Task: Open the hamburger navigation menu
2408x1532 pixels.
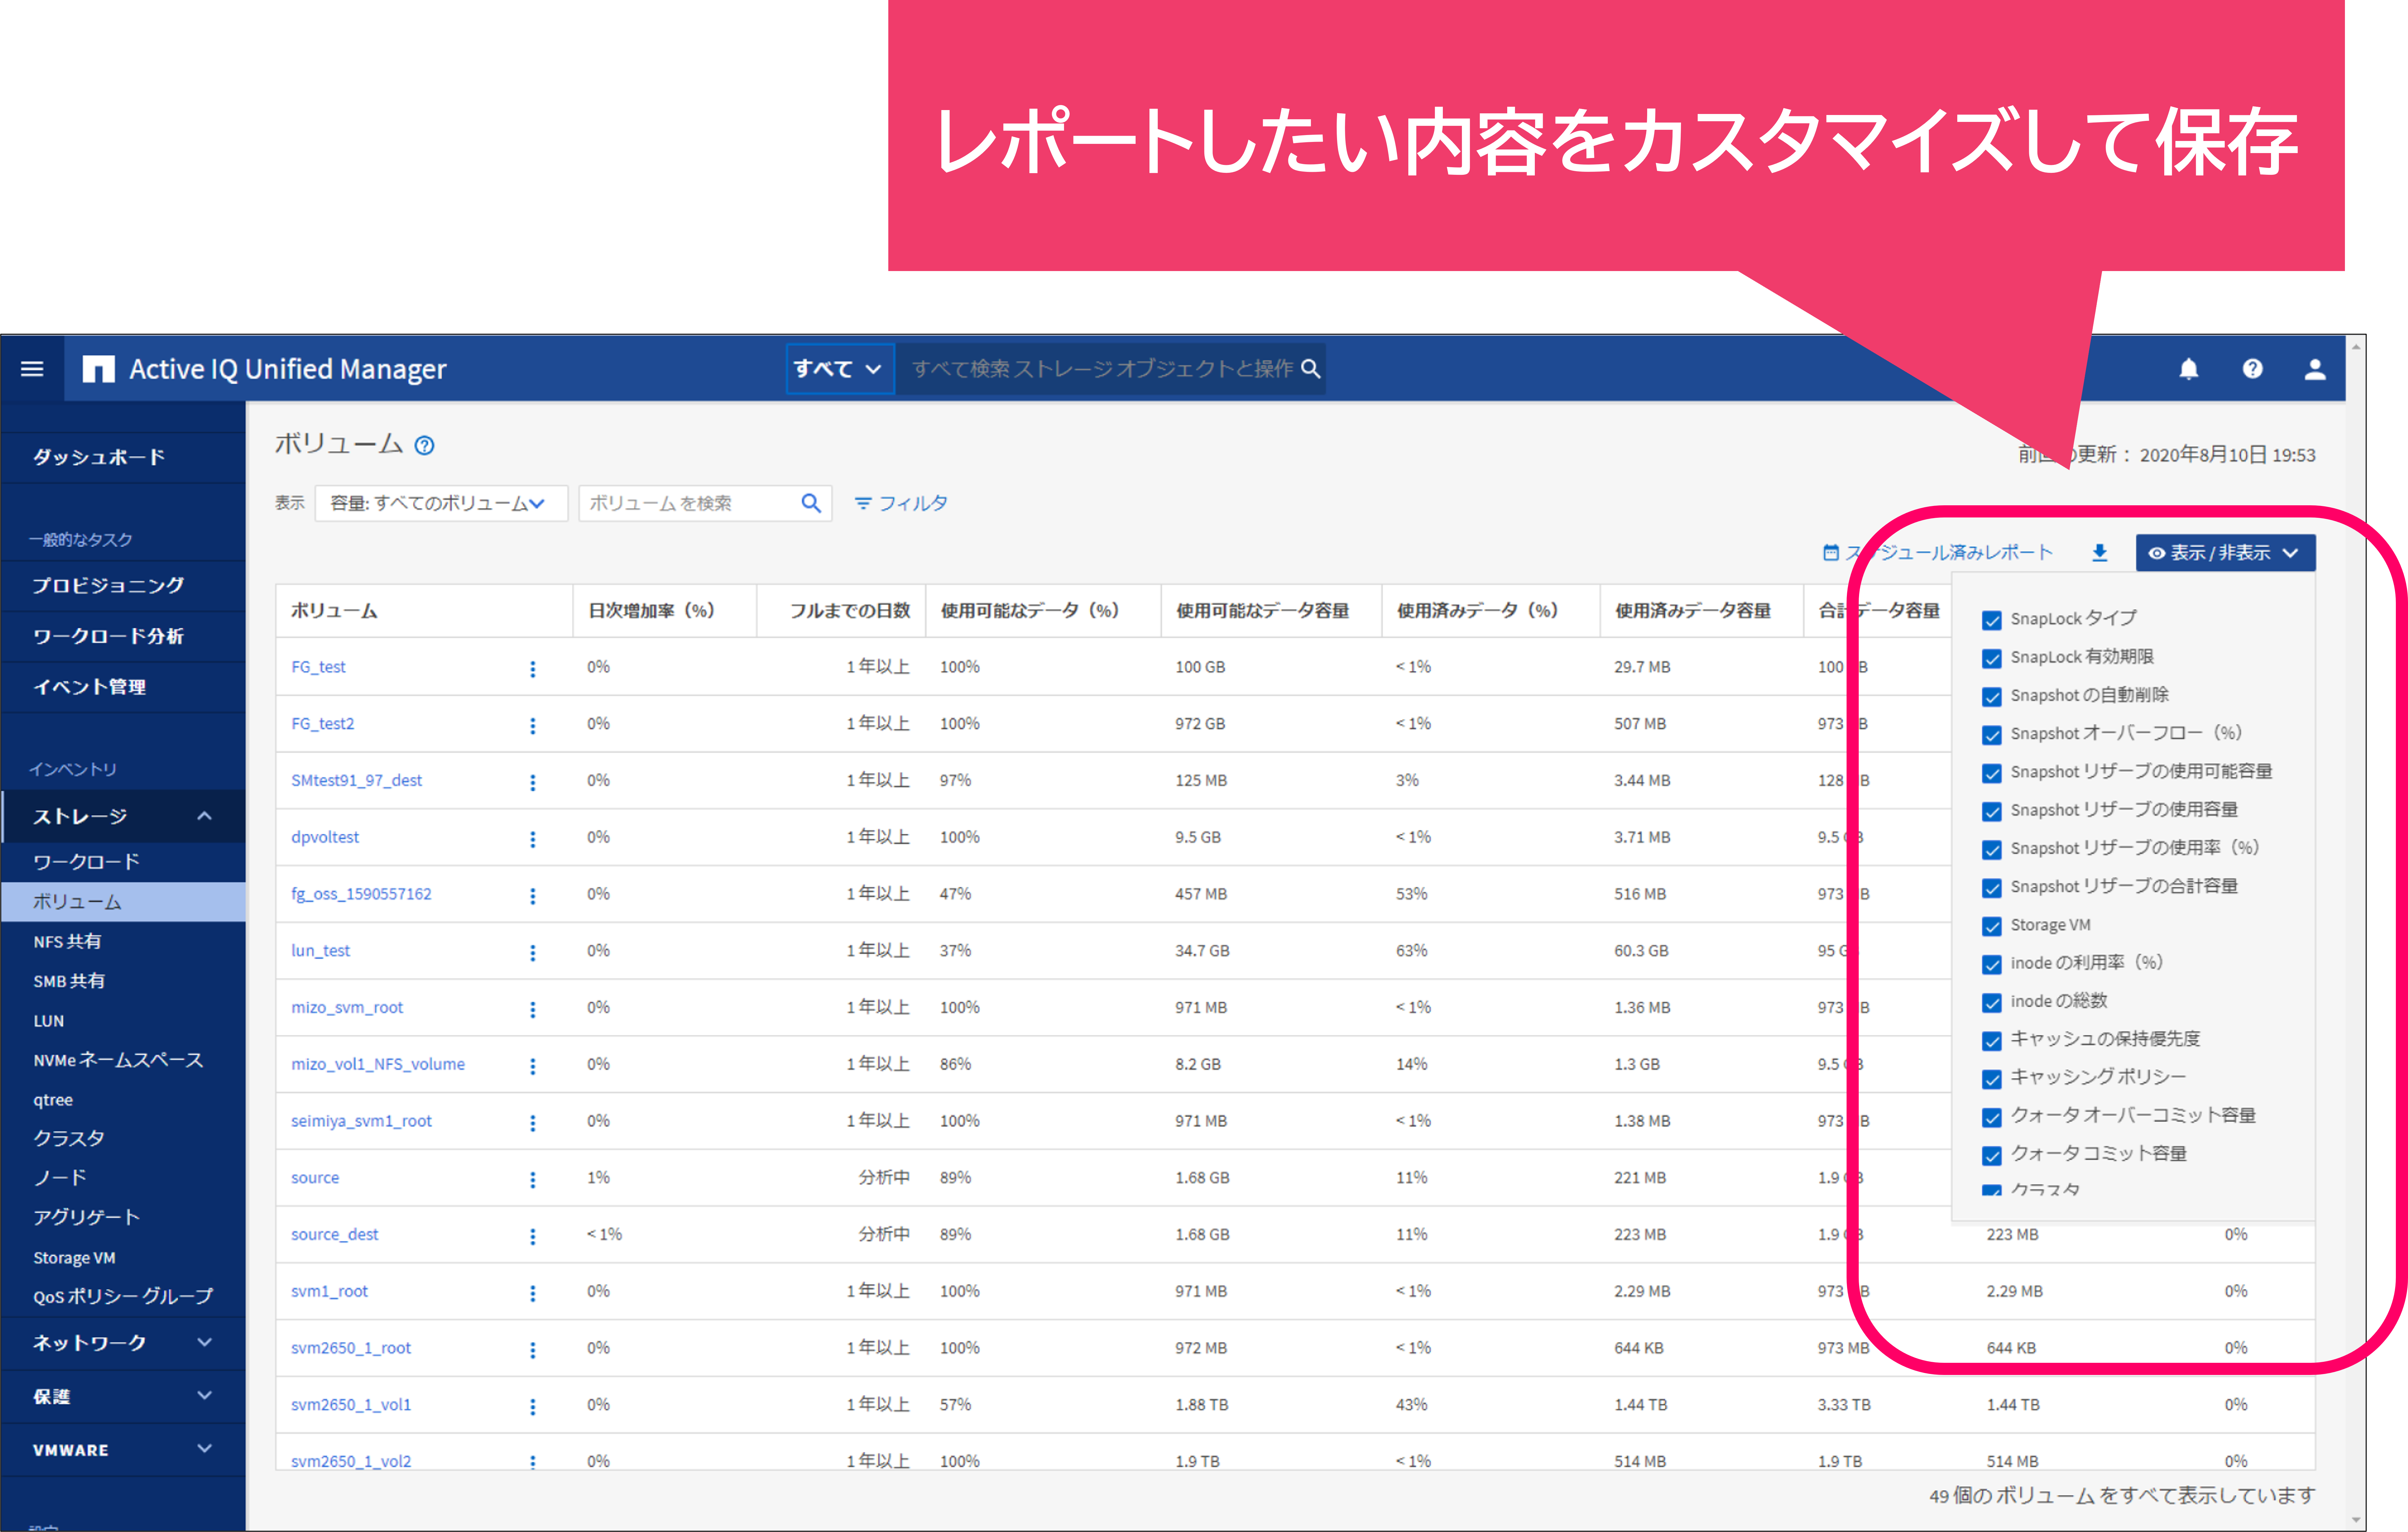Action: 32,369
